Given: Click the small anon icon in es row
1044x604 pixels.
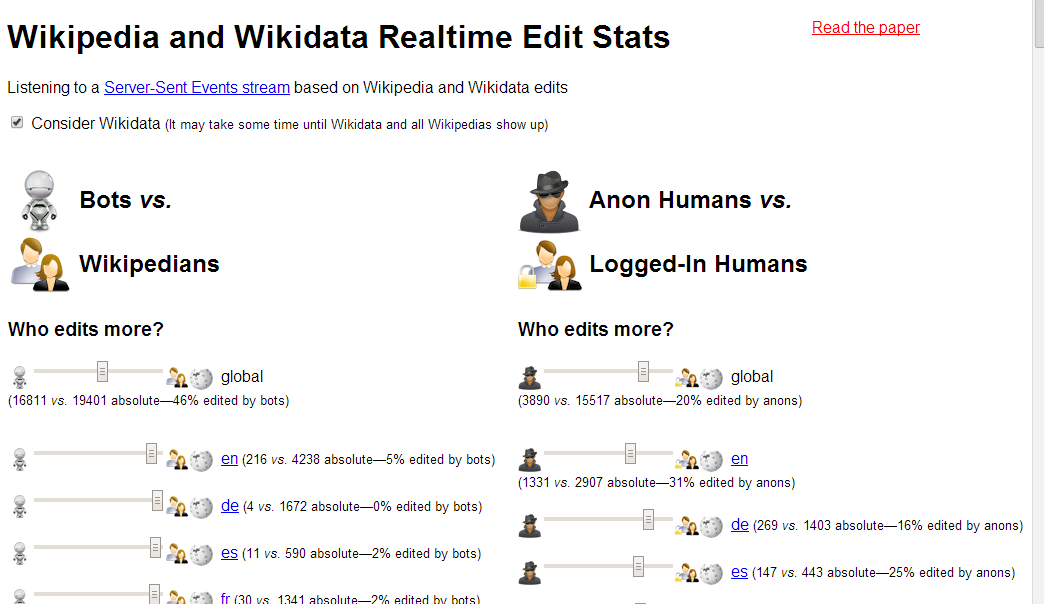Looking at the screenshot, I should point(530,573).
